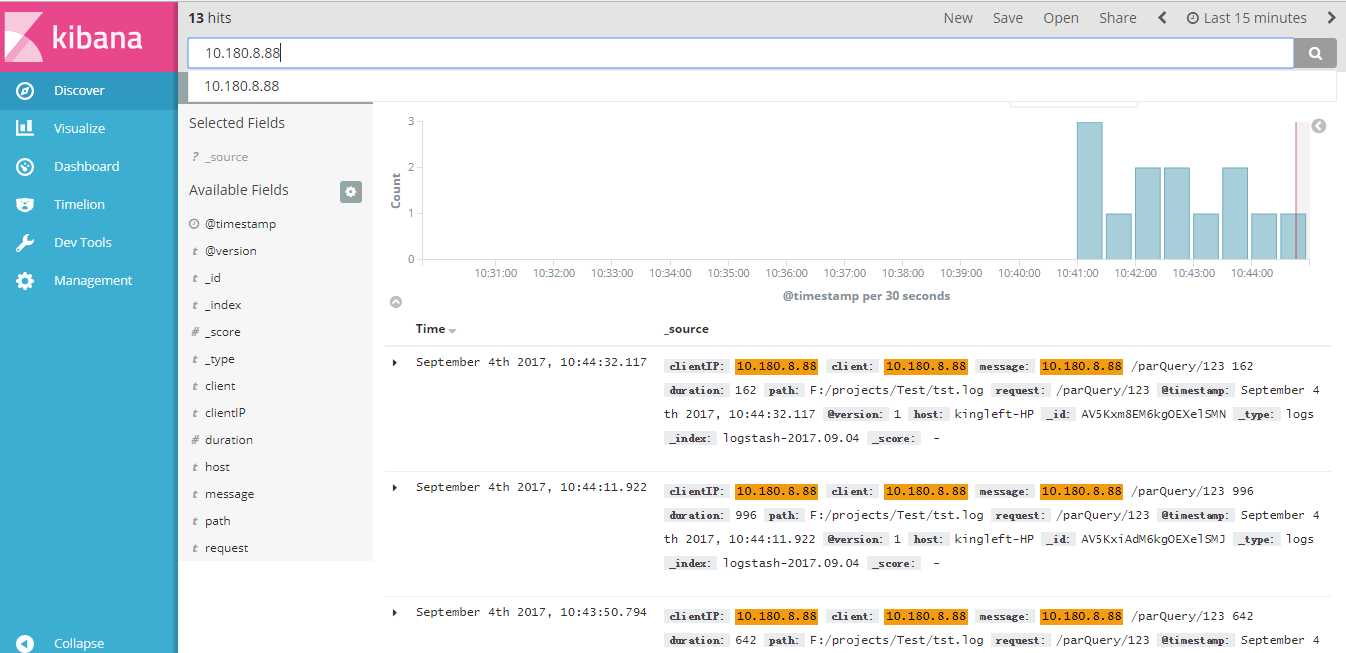The image size is (1346, 653).
Task: Select duration available field
Action: coord(228,440)
